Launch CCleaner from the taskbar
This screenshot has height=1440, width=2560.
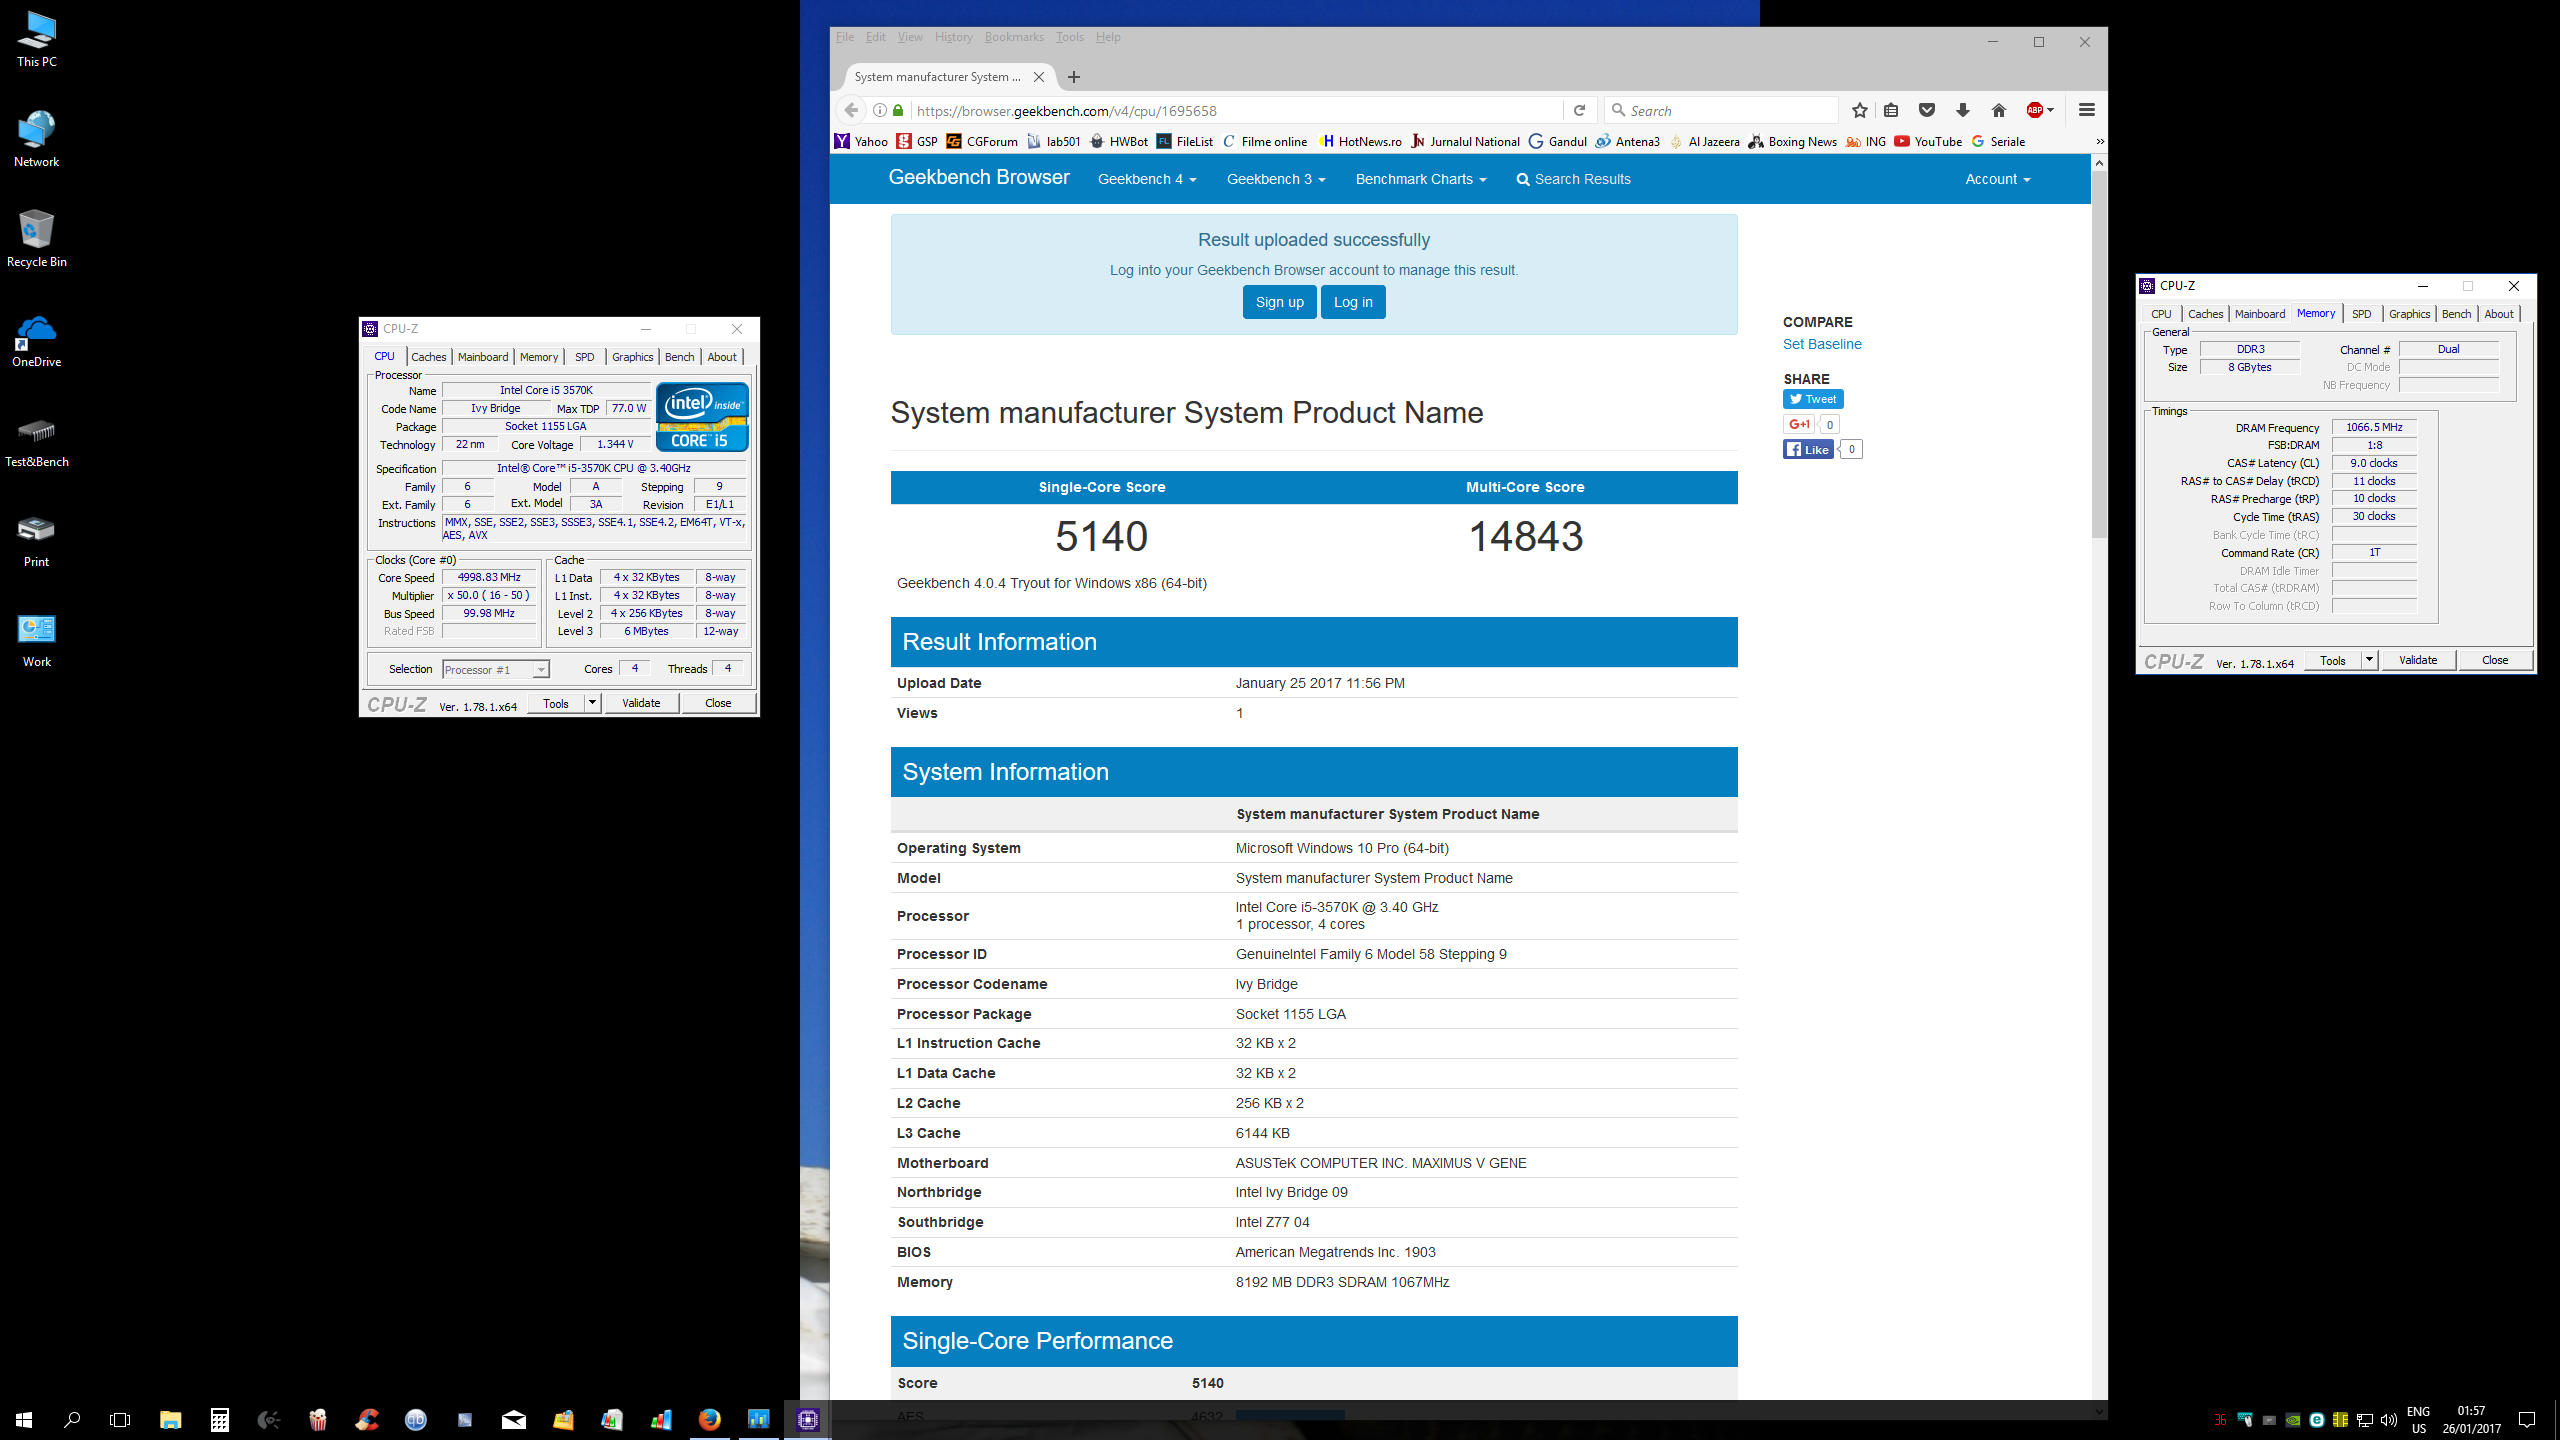pos(367,1419)
